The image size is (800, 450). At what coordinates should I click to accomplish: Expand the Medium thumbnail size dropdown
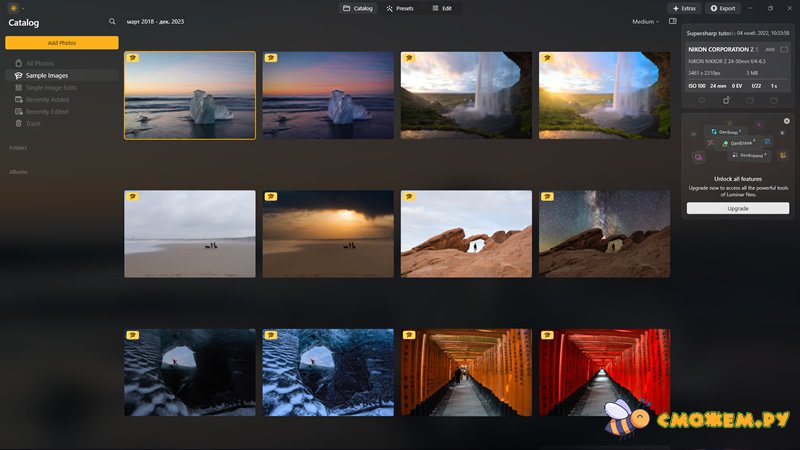pyautogui.click(x=645, y=21)
